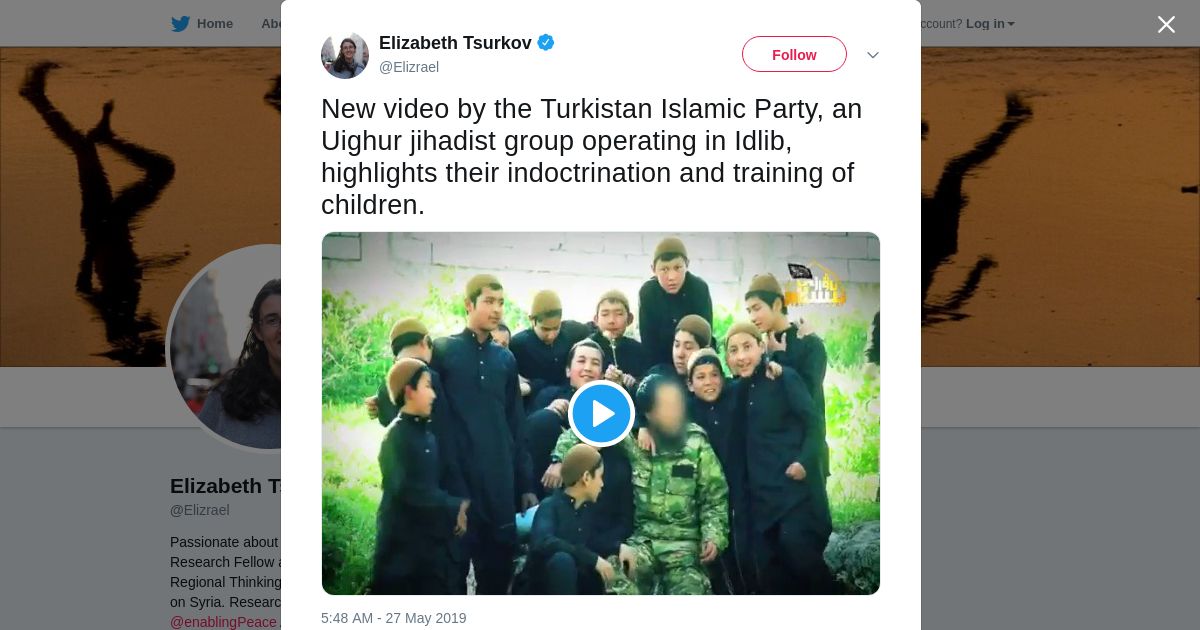
Task: Follow Elizabeth Tsurkov
Action: click(794, 54)
